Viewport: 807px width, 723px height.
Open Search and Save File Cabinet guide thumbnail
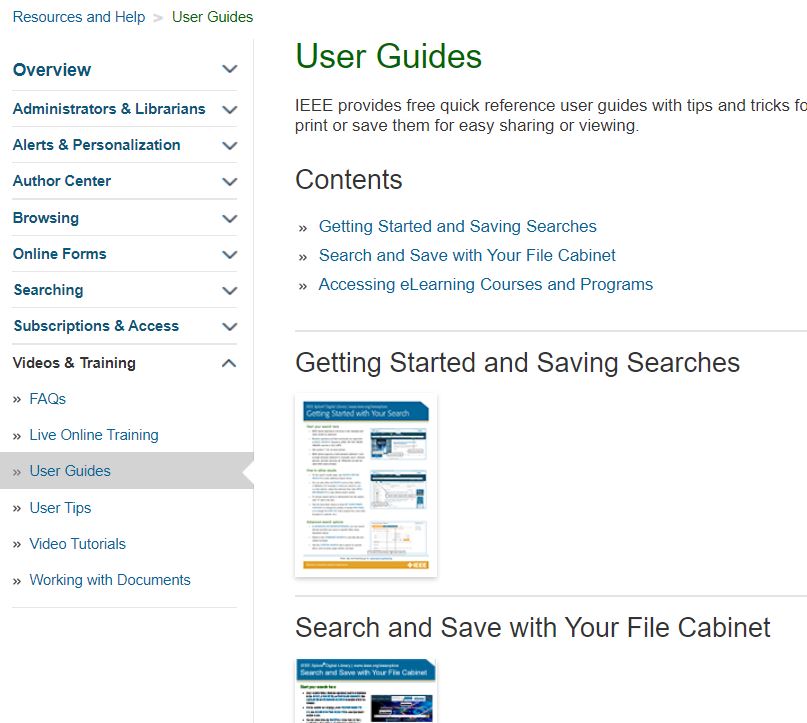pos(366,691)
